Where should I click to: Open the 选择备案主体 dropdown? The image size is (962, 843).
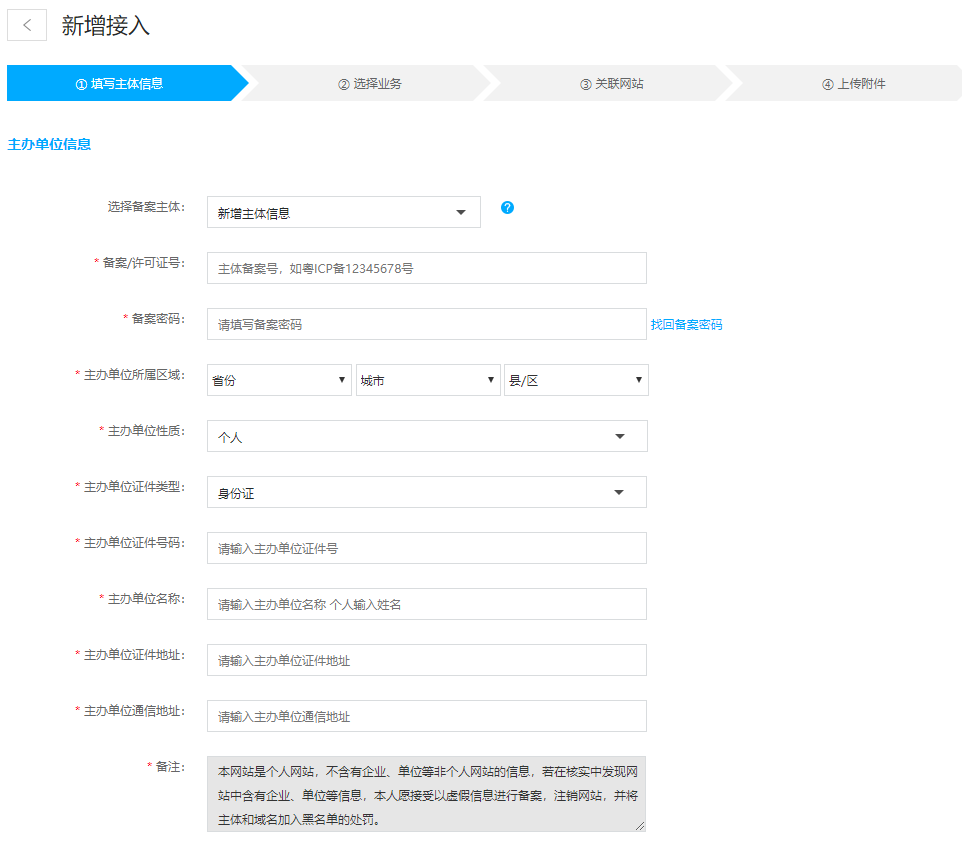(x=343, y=212)
